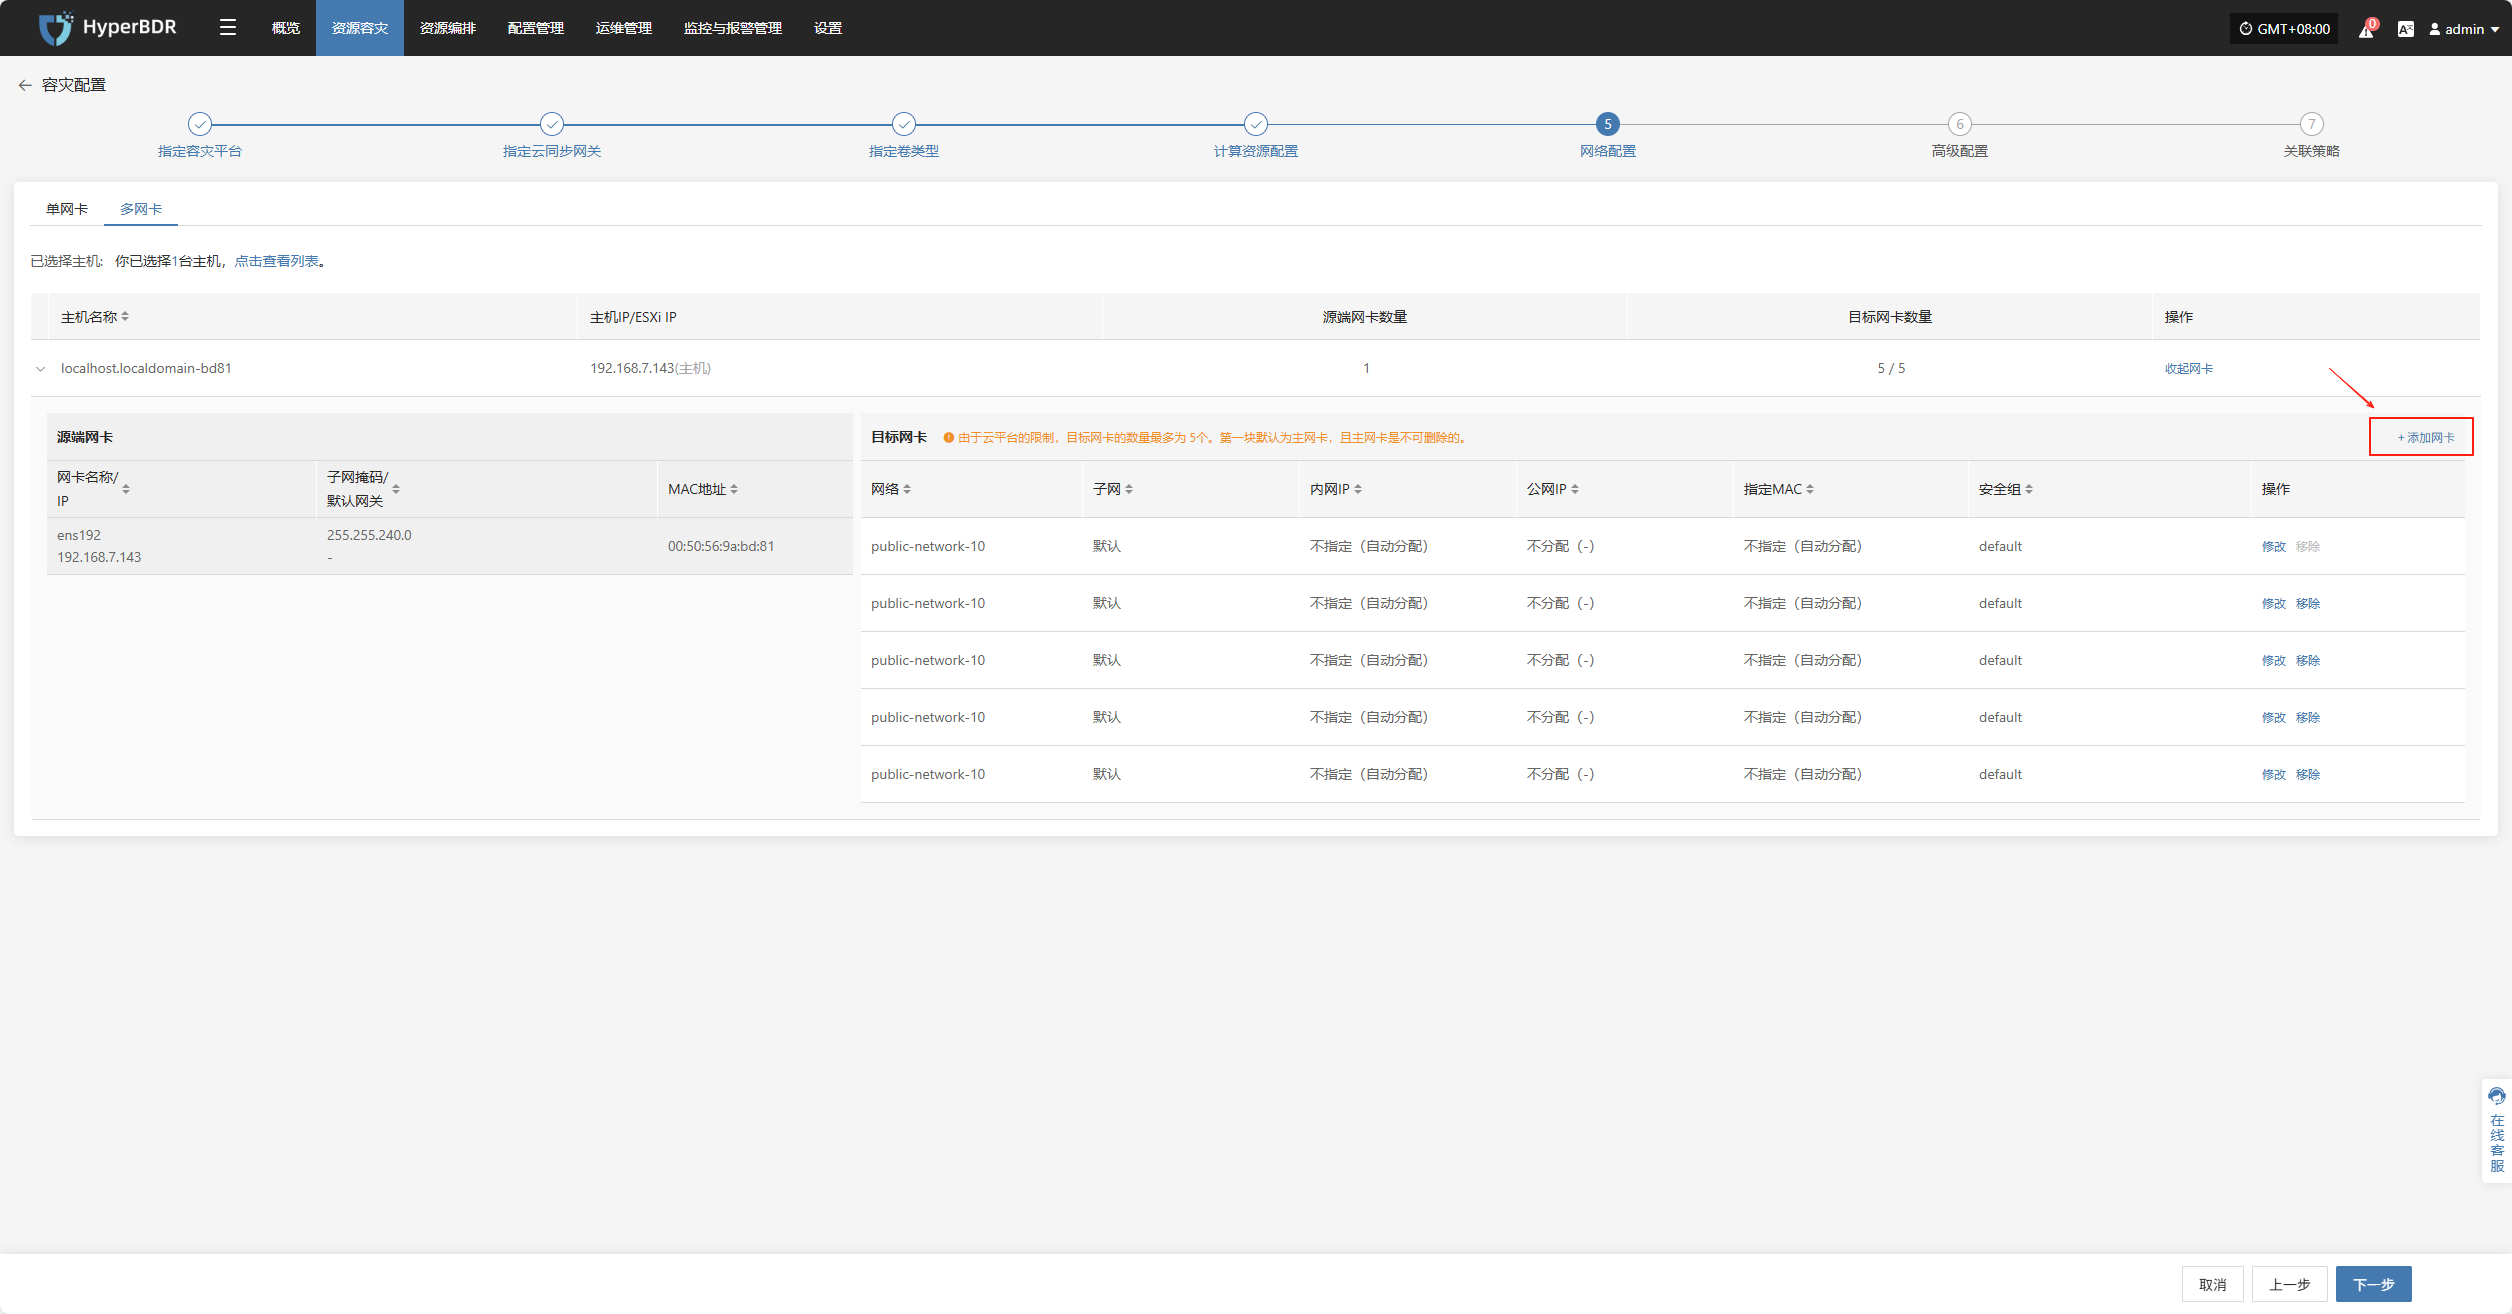2512x1314 pixels.
Task: Toggle the hamburger menu icon
Action: [228, 28]
